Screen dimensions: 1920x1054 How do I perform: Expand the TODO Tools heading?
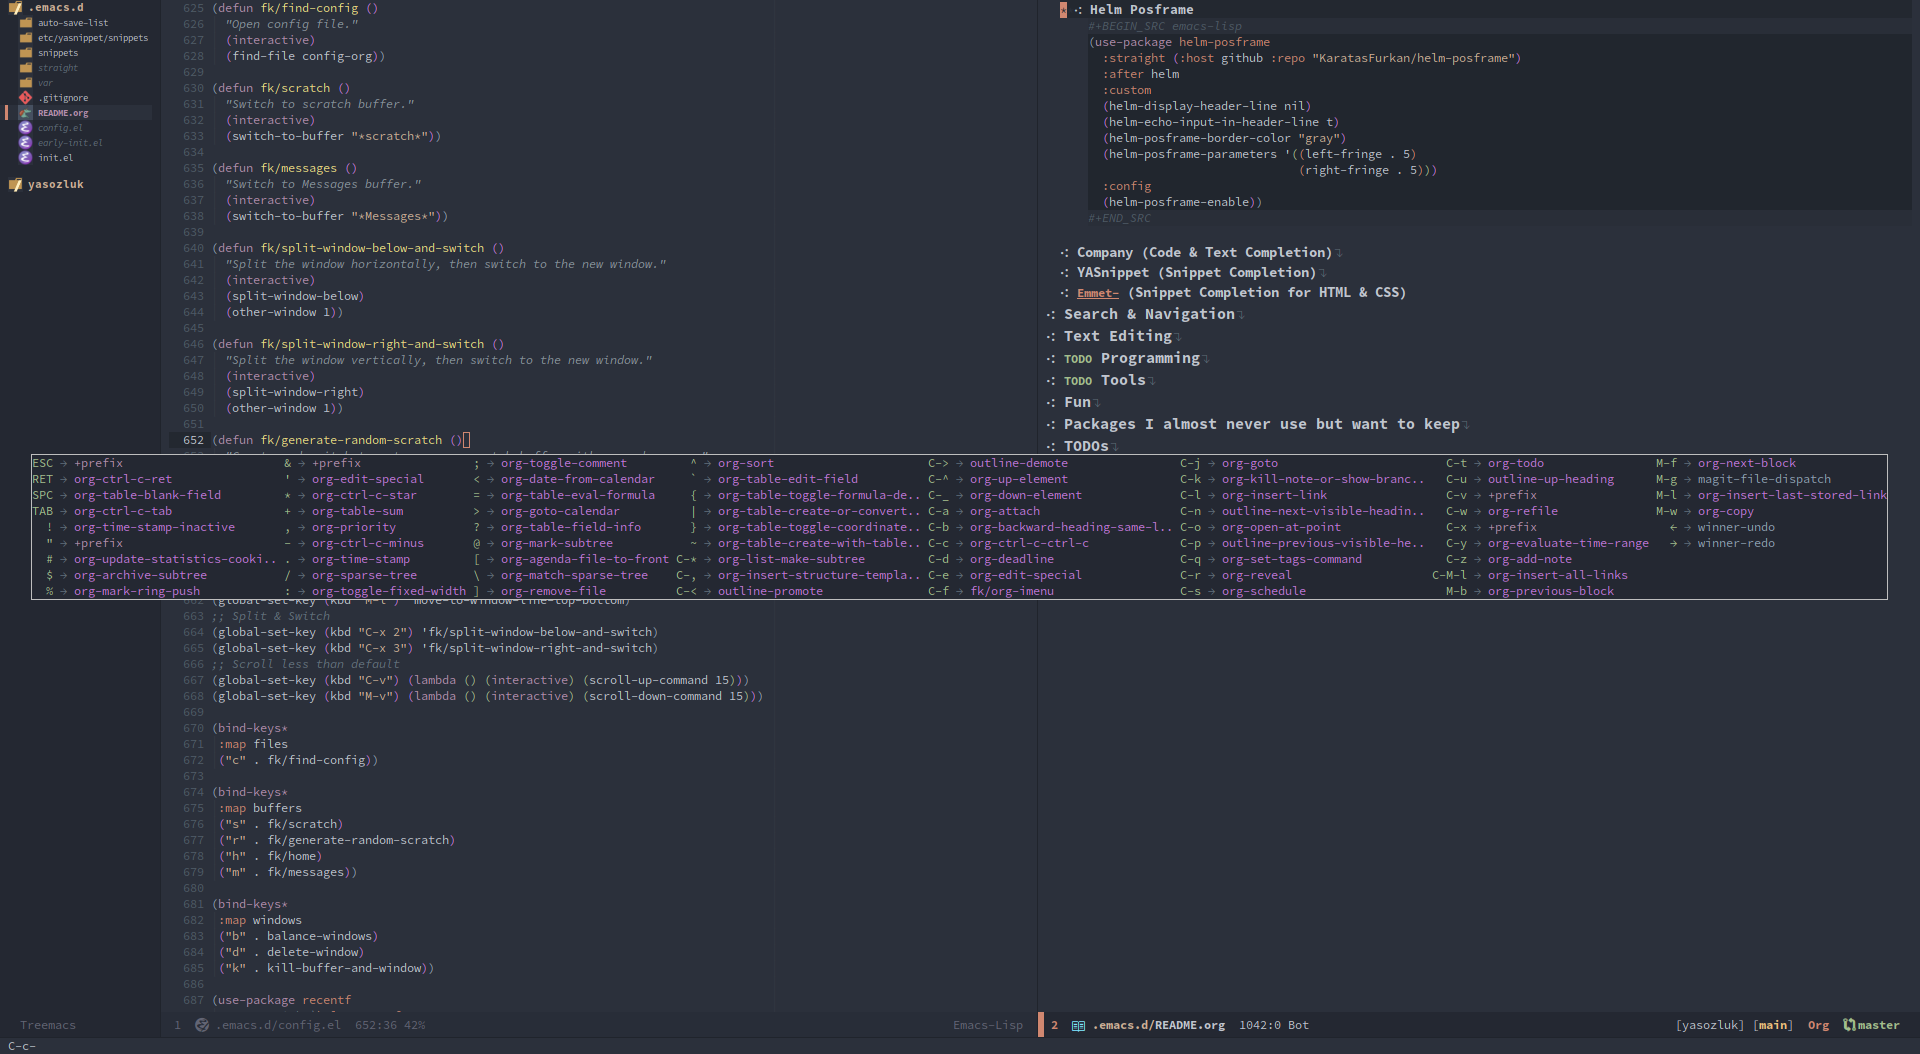(x=1103, y=380)
